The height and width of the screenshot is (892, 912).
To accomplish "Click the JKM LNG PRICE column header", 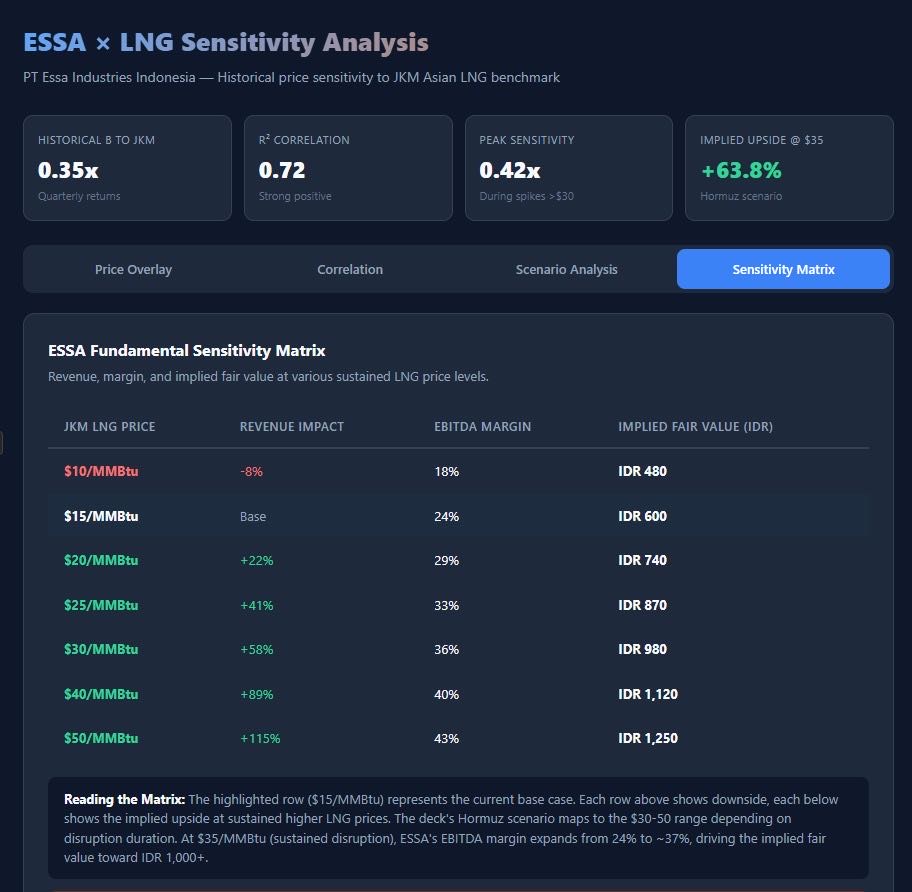I will pos(109,426).
